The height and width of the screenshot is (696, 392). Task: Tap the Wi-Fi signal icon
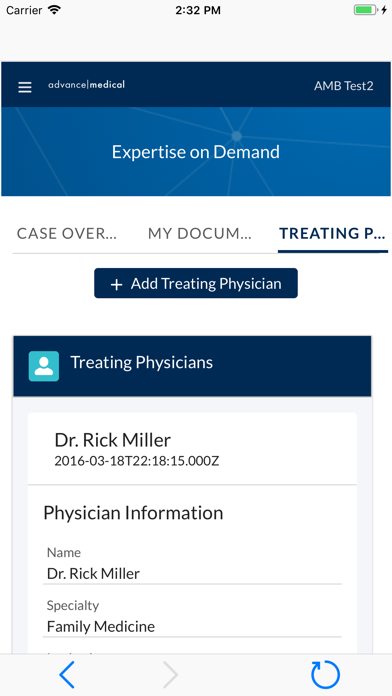click(55, 10)
